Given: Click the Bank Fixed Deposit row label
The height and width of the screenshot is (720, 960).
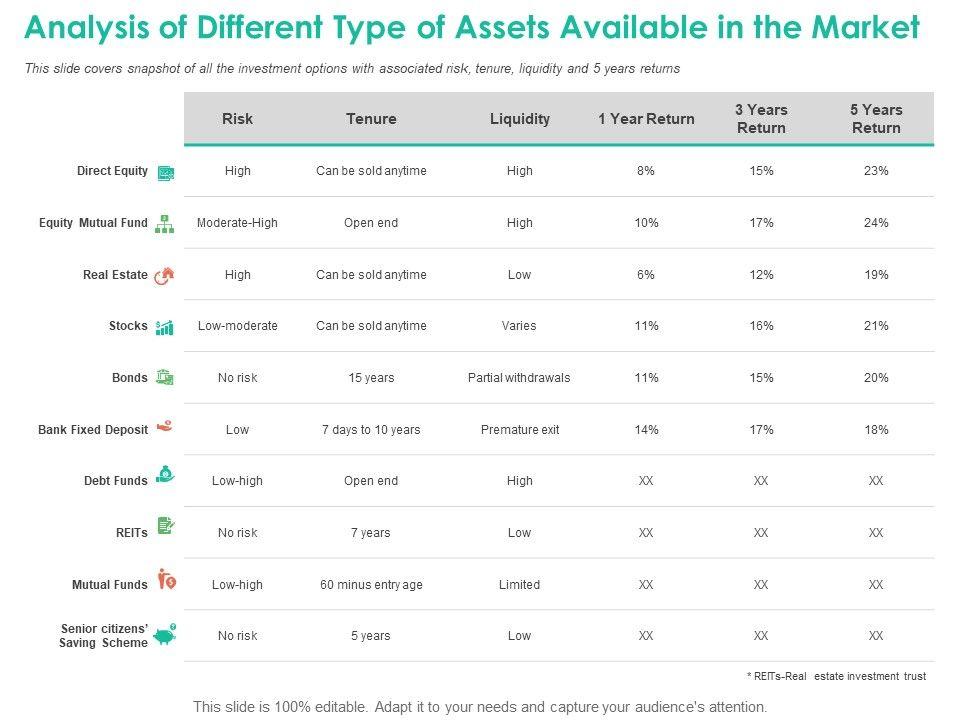Looking at the screenshot, I should [x=93, y=430].
